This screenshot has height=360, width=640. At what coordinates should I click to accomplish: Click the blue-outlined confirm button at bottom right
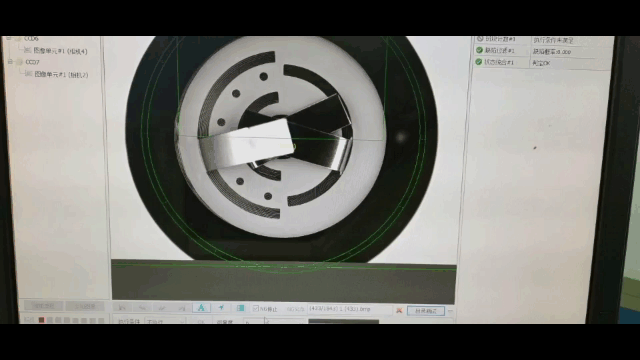[x=426, y=311]
